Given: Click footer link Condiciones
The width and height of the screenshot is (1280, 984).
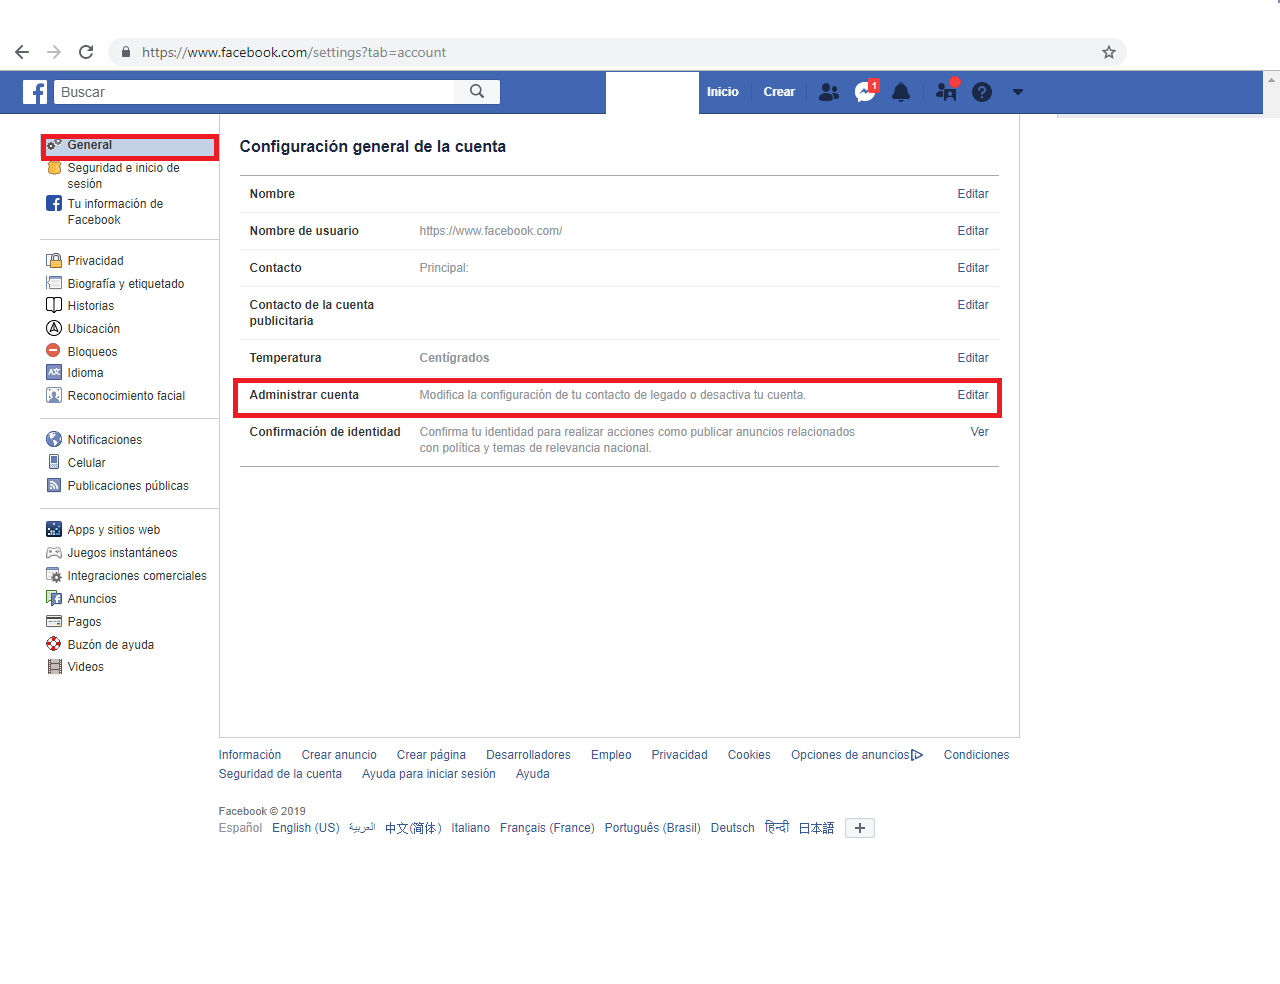Looking at the screenshot, I should point(976,755).
